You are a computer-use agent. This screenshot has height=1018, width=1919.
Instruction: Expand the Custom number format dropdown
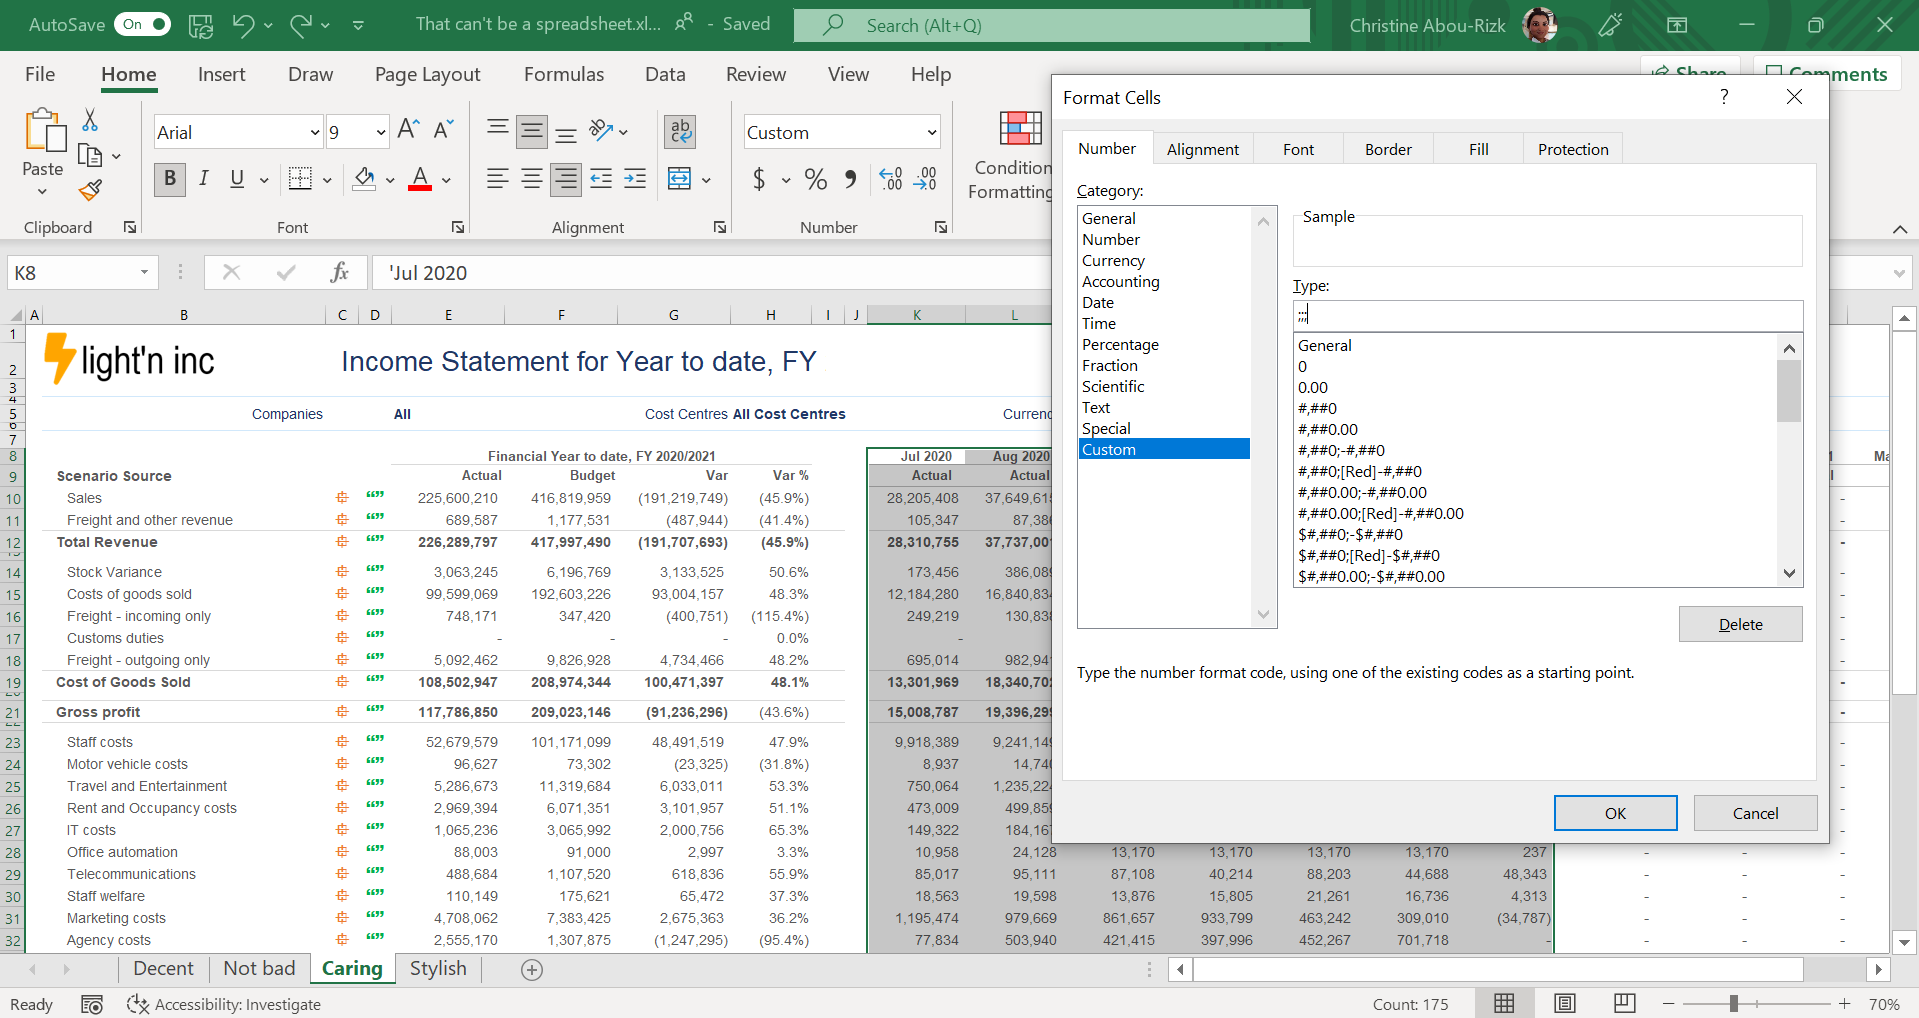[931, 132]
